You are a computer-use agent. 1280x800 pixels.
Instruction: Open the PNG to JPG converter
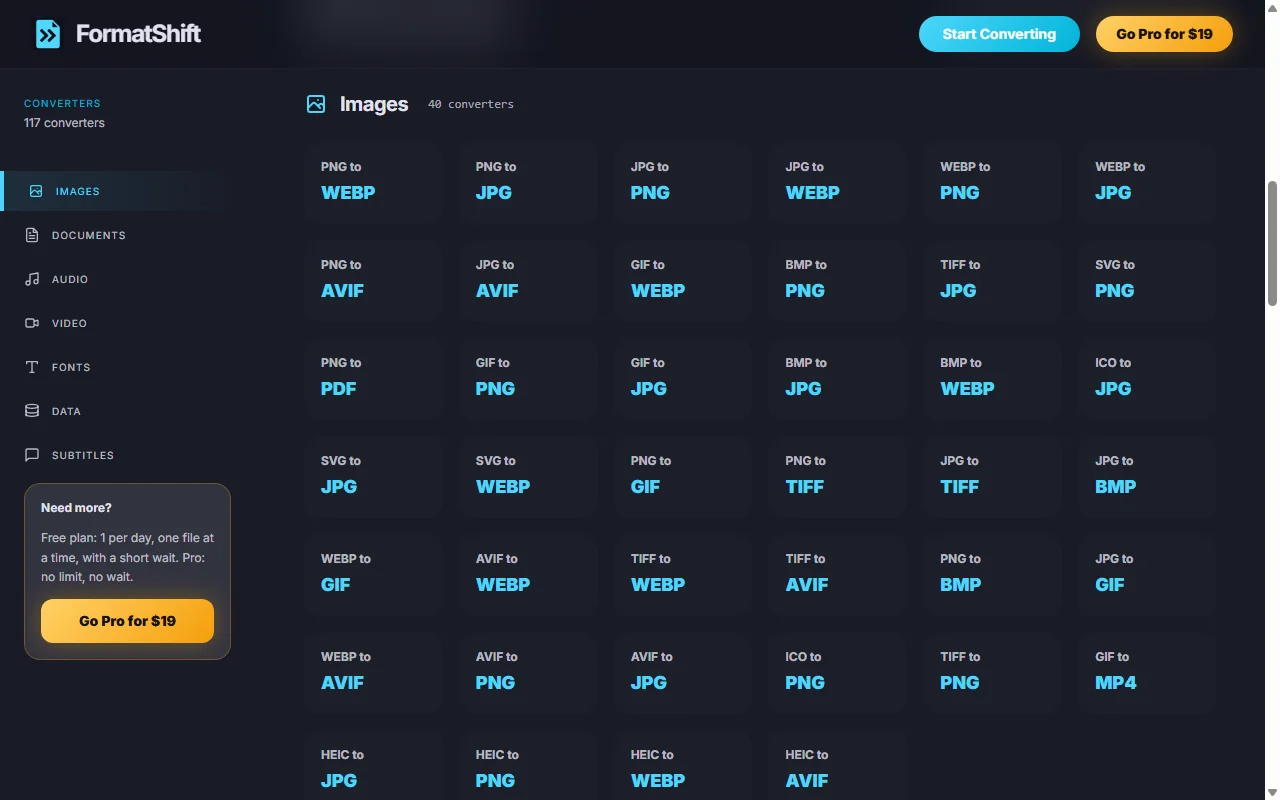(529, 181)
